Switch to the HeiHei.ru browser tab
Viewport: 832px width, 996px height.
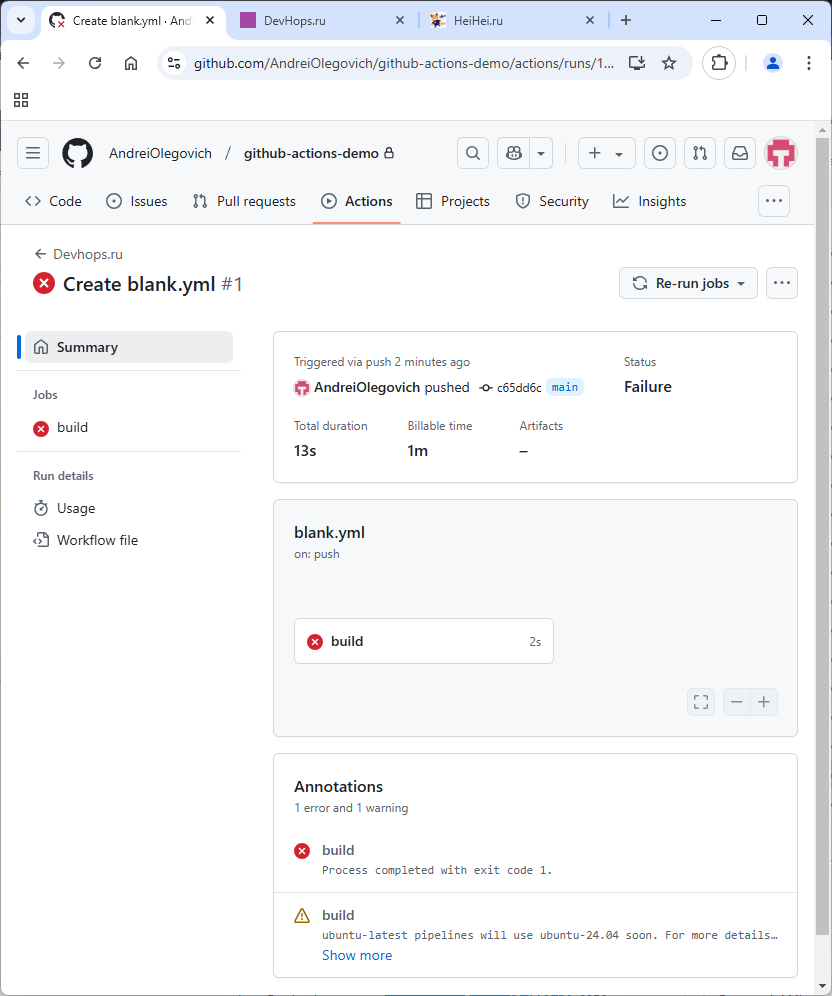pos(513,20)
